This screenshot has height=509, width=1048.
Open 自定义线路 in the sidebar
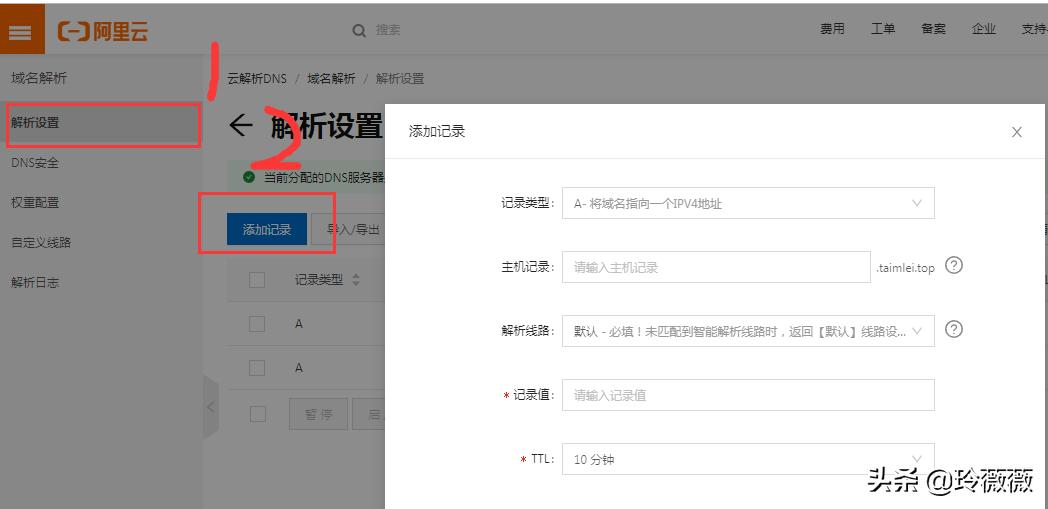click(x=41, y=242)
